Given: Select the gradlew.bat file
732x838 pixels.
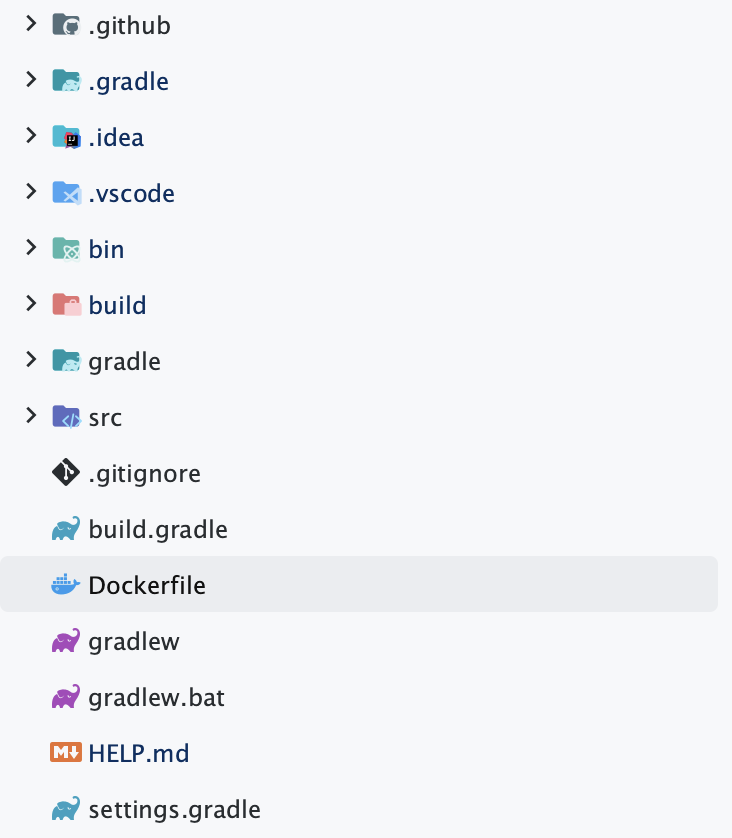Looking at the screenshot, I should [x=155, y=696].
